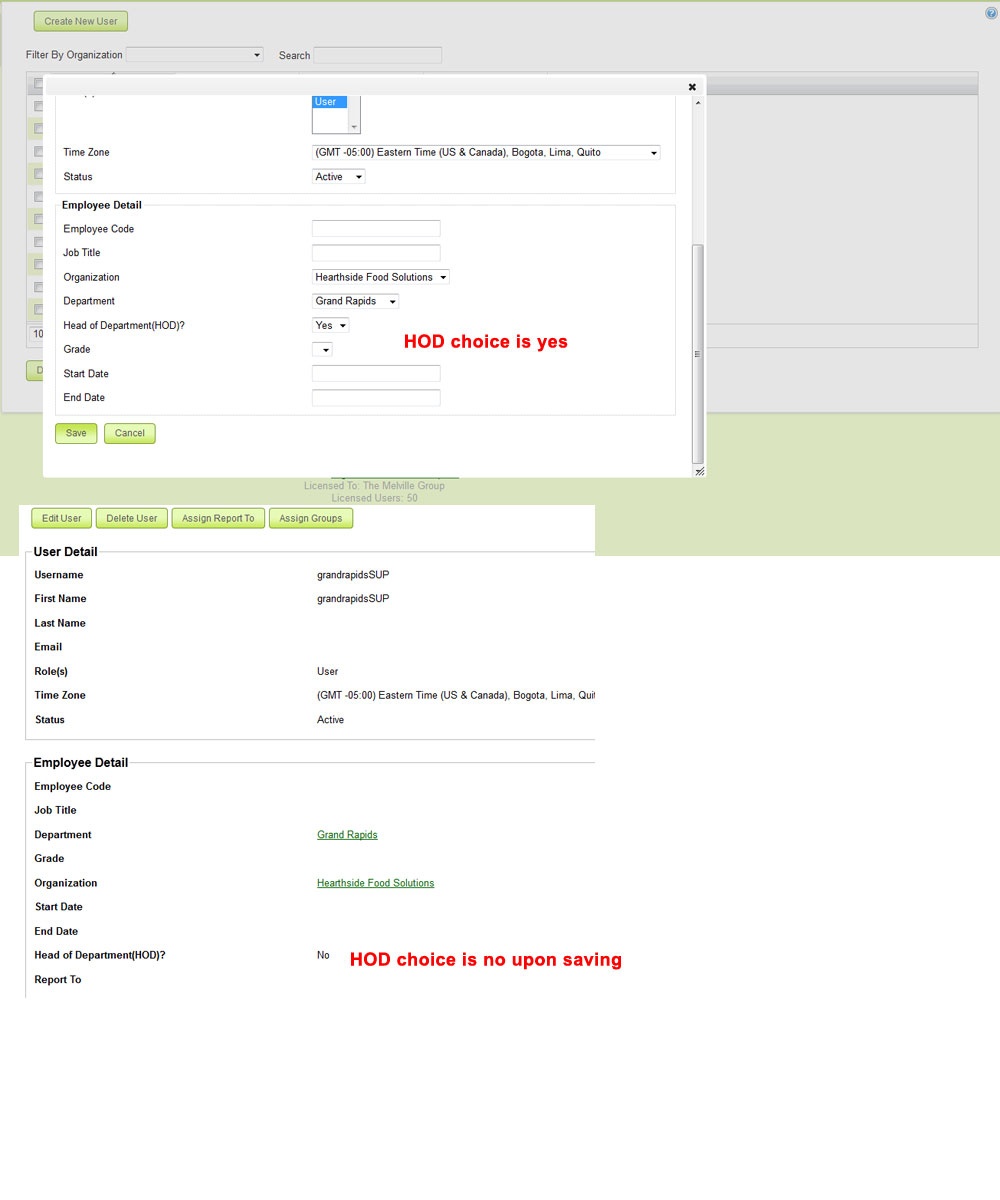Open the Organization dropdown in dialog
The height and width of the screenshot is (1200, 1000).
(381, 277)
